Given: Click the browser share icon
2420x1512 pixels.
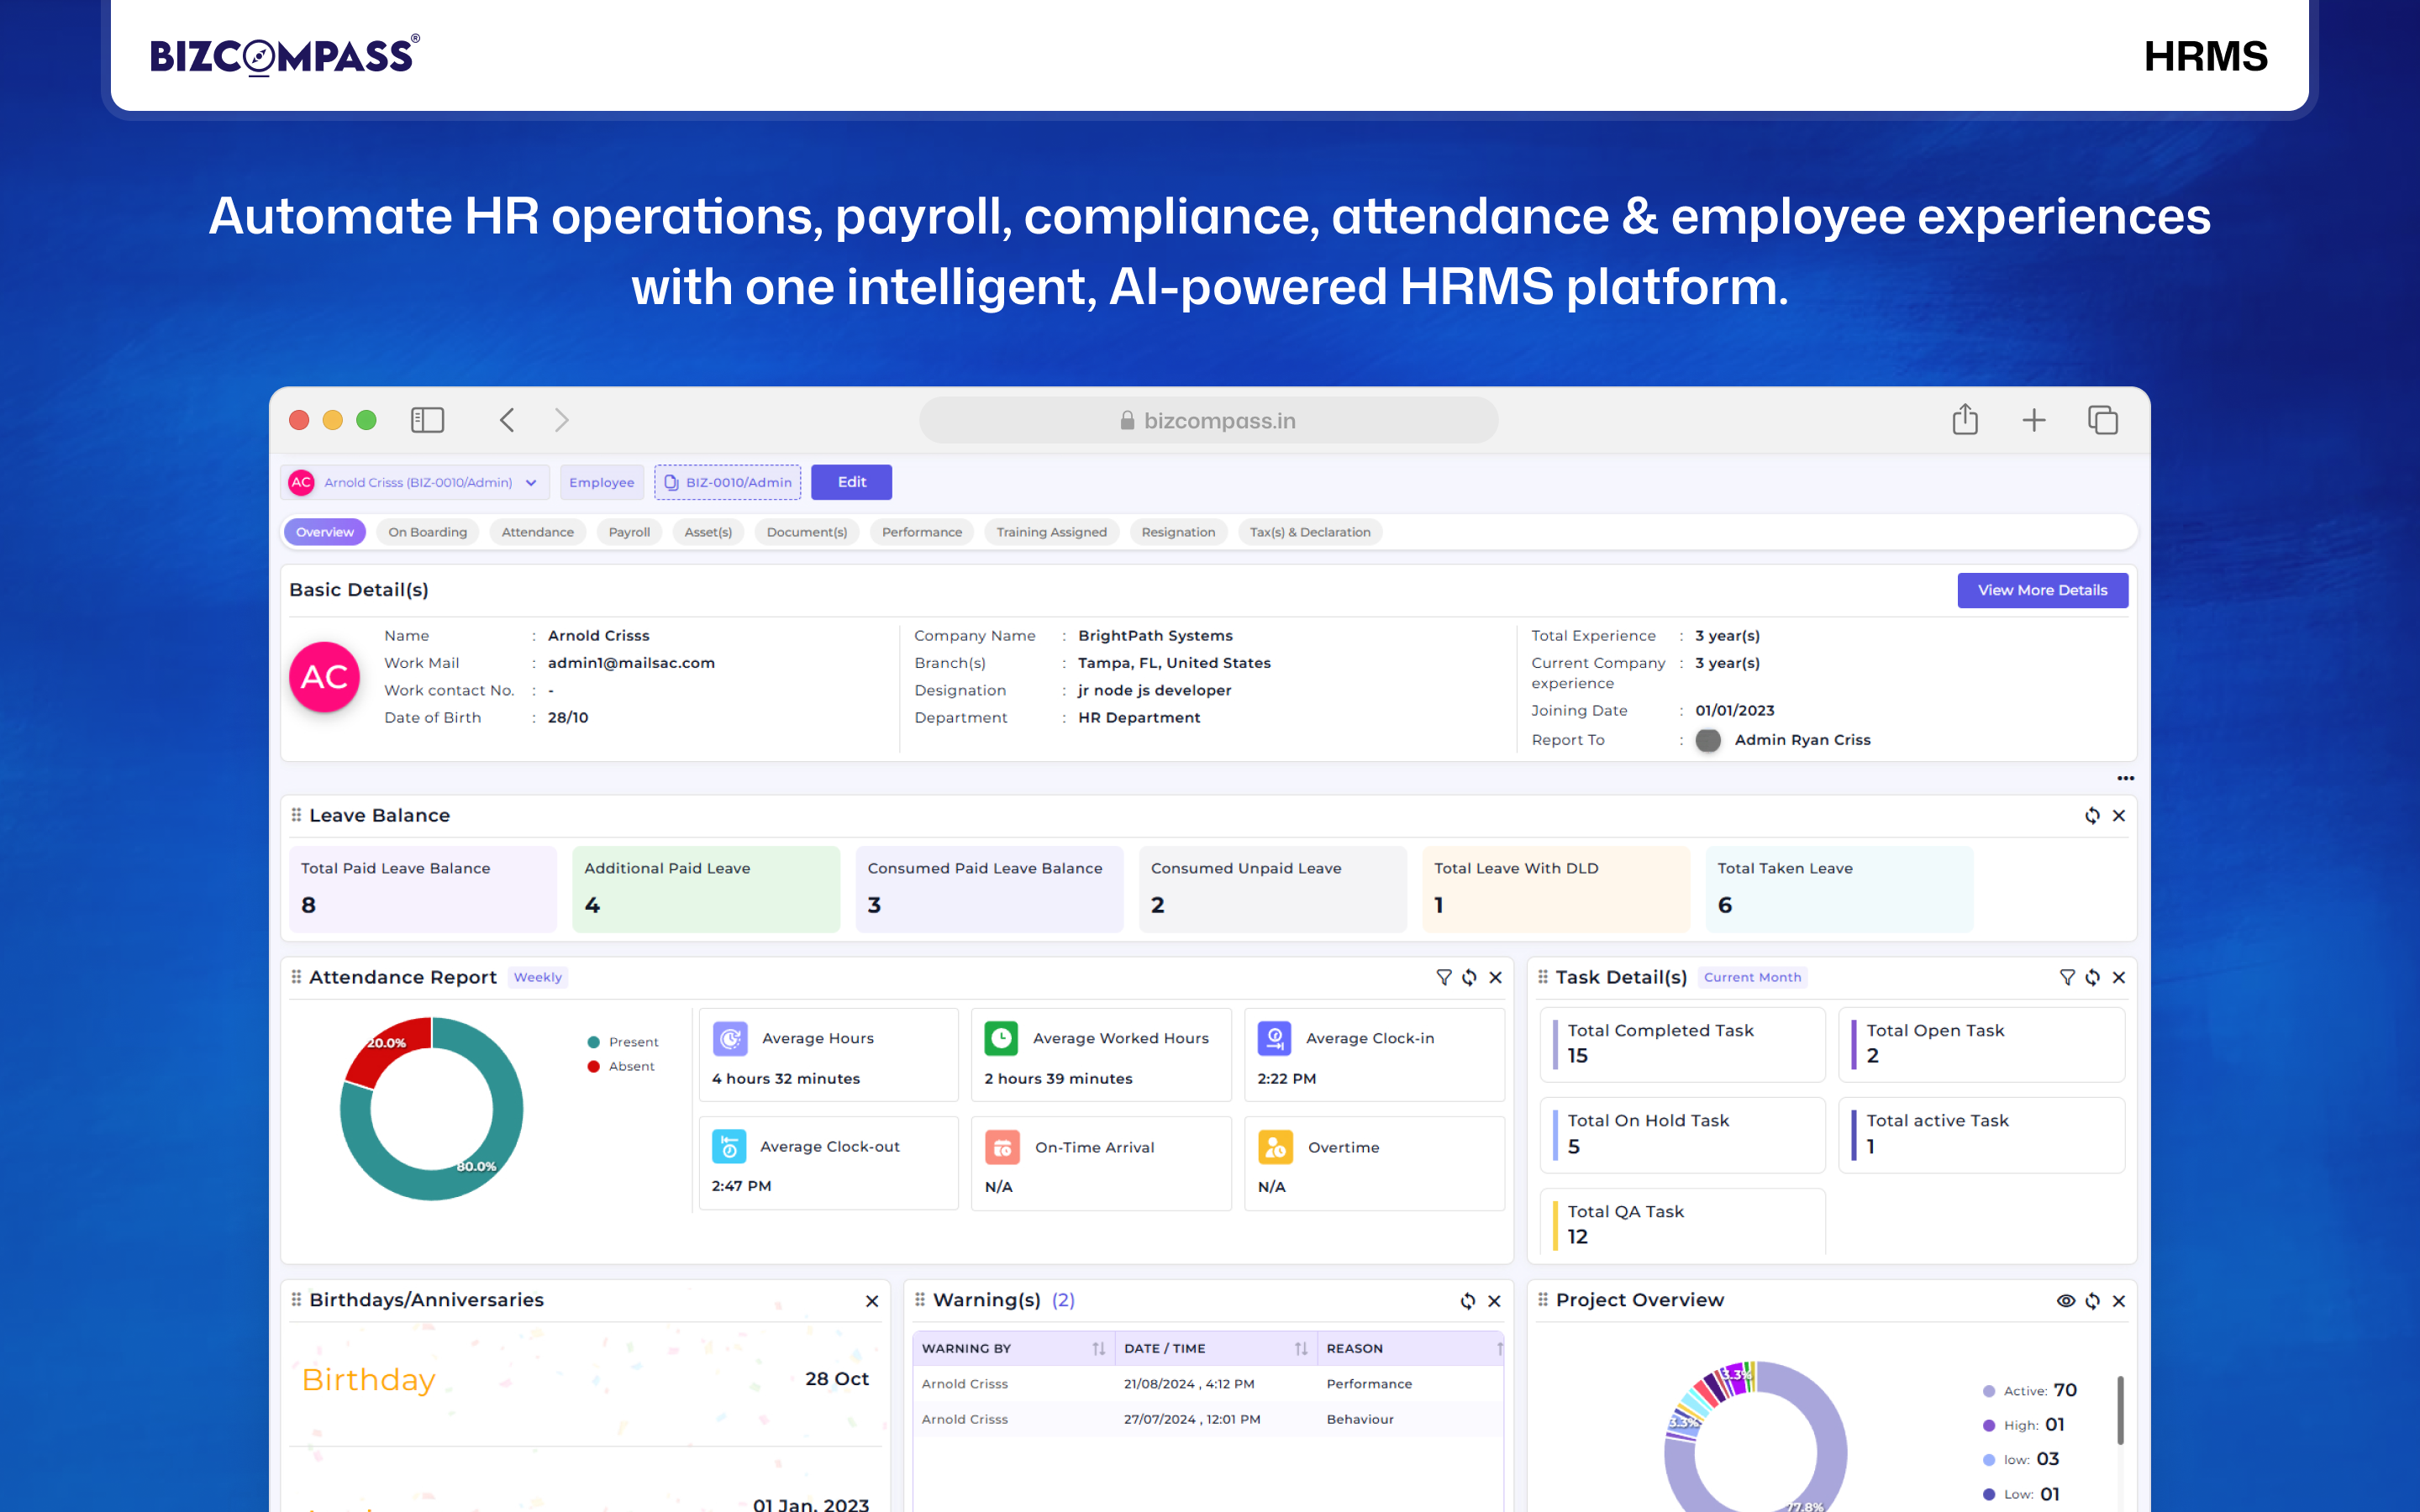Looking at the screenshot, I should coord(1965,419).
